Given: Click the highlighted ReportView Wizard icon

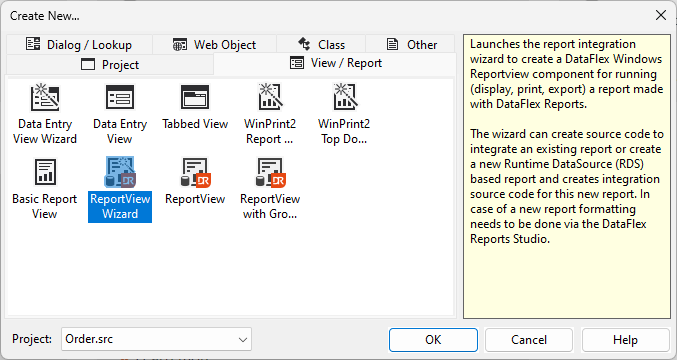Looking at the screenshot, I should (120, 172).
